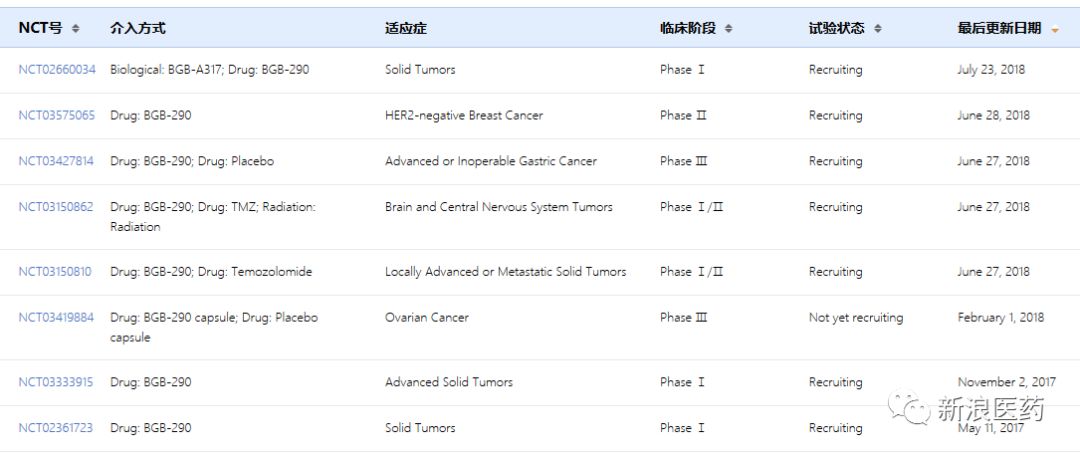
Task: Open trial NCT02660034
Action: pyautogui.click(x=57, y=70)
